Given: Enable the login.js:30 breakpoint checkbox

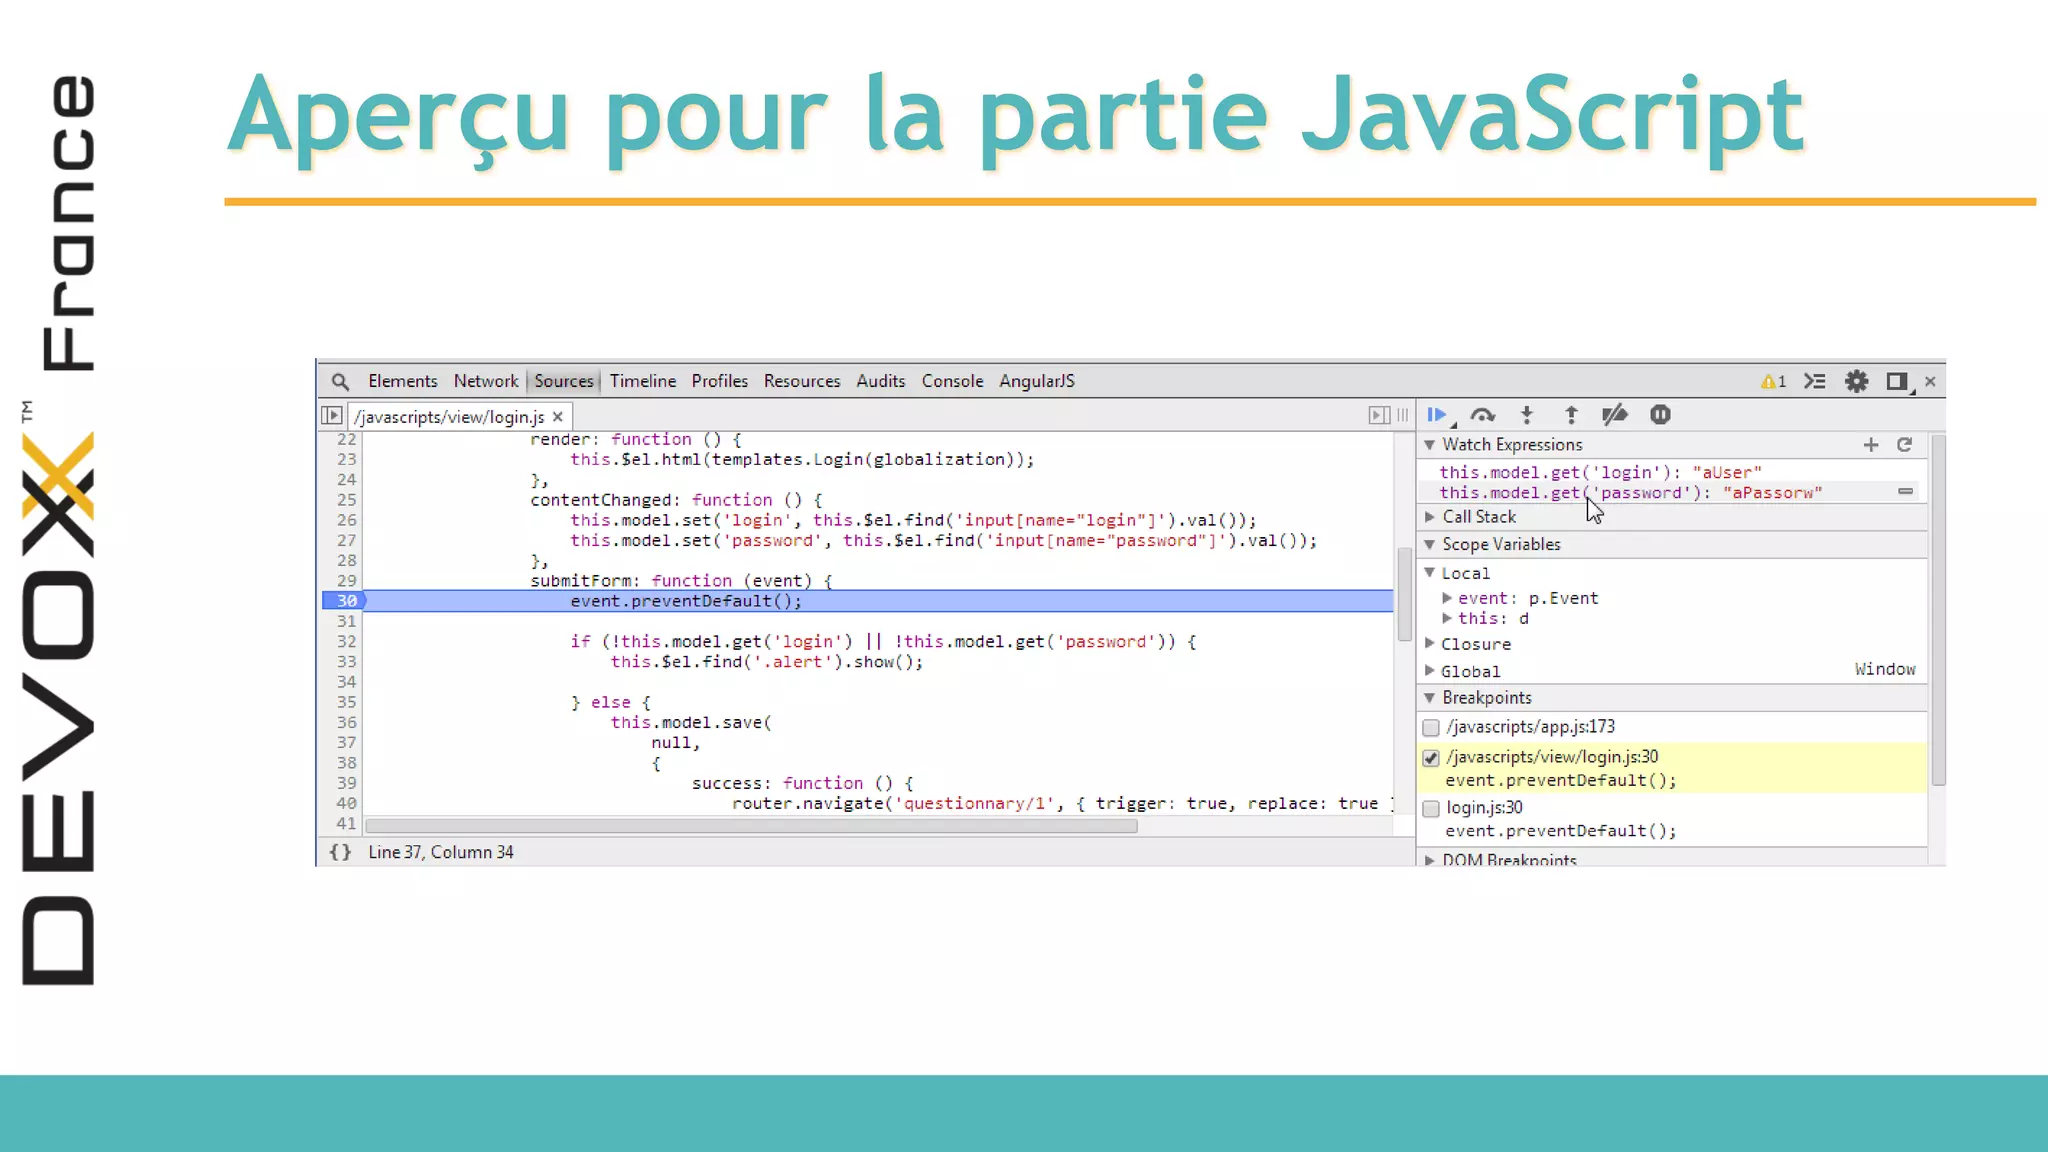Looking at the screenshot, I should 1431,808.
